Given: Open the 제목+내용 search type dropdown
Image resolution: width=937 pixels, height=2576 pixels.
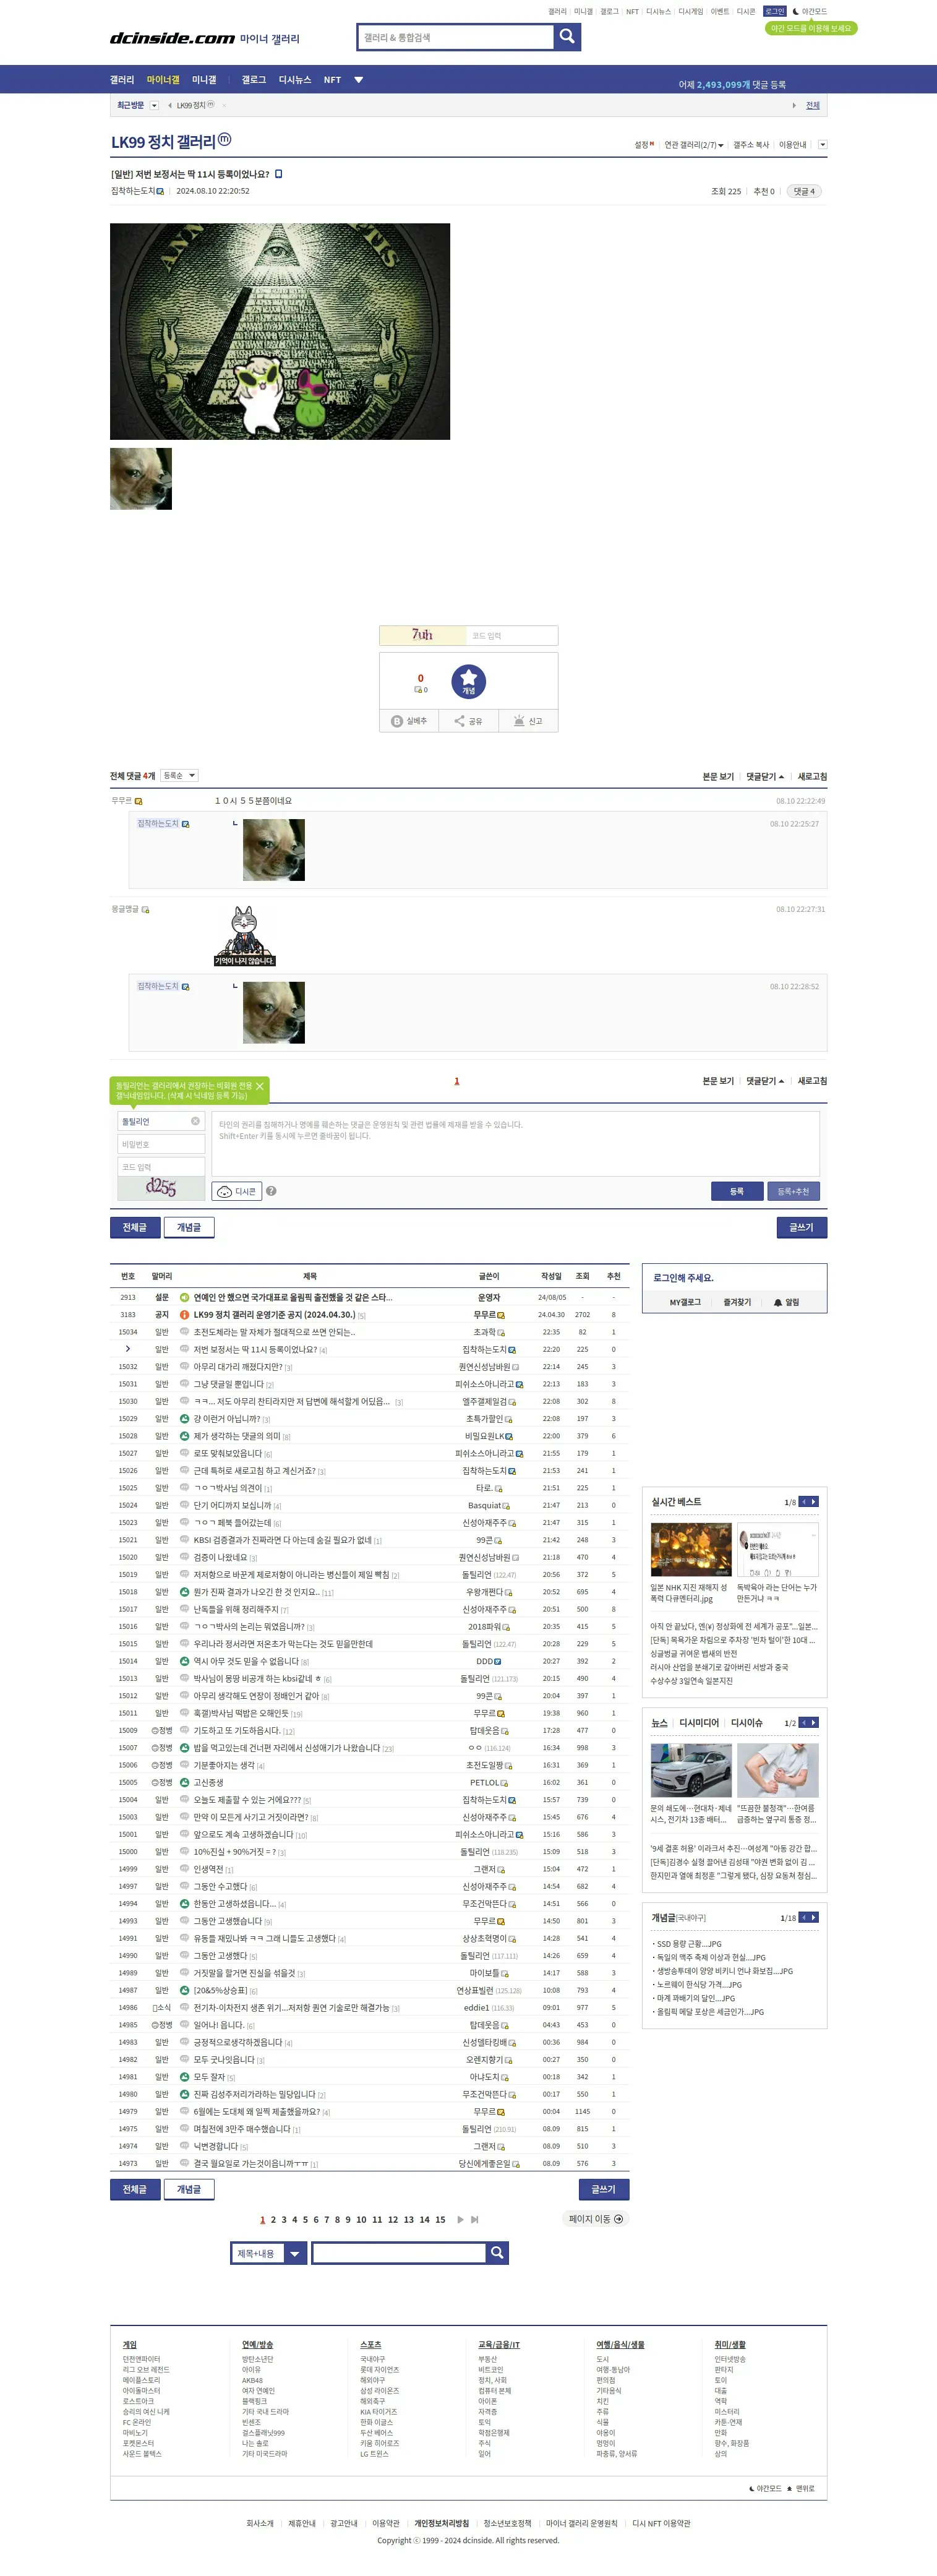Looking at the screenshot, I should click(268, 2253).
